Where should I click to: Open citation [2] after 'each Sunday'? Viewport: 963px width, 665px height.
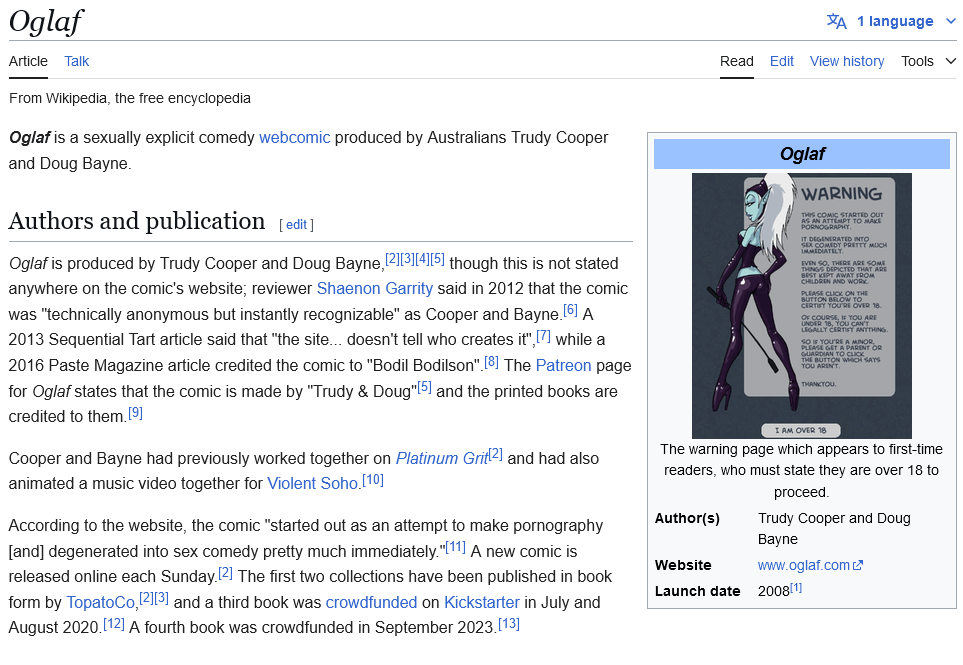point(225,573)
